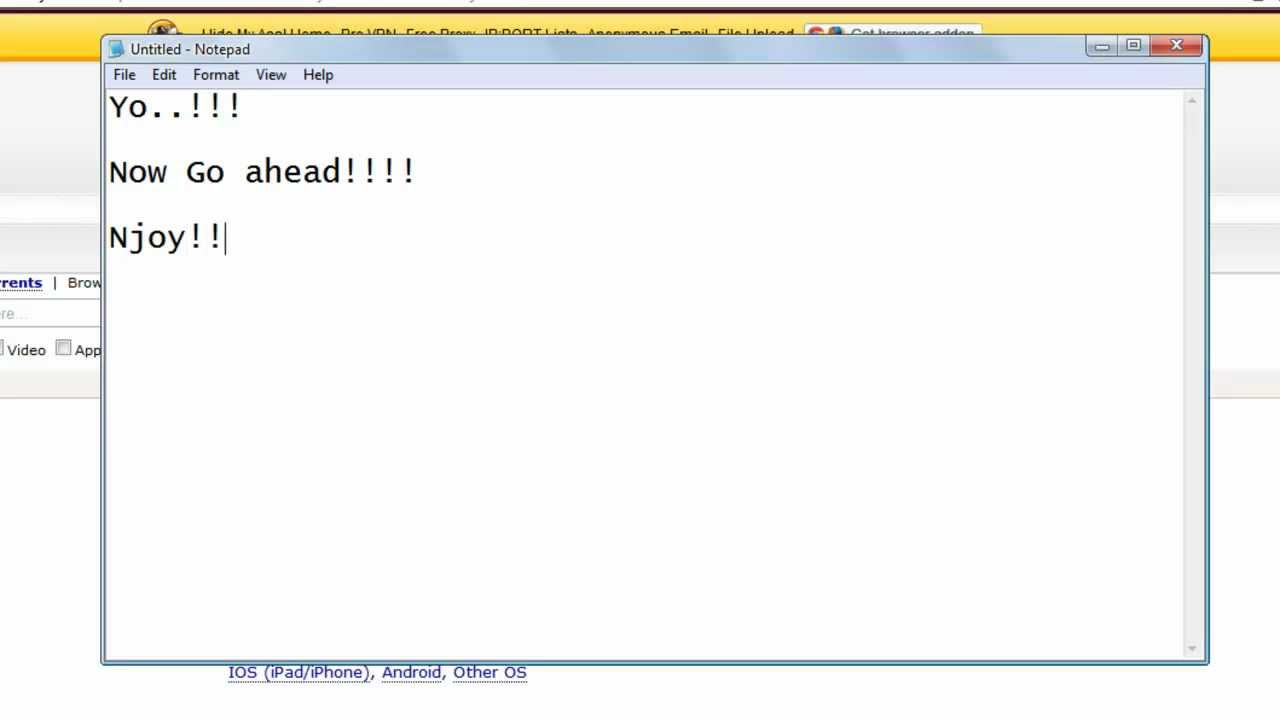1280x720 pixels.
Task: Open the View menu in Notepad
Action: pos(271,75)
